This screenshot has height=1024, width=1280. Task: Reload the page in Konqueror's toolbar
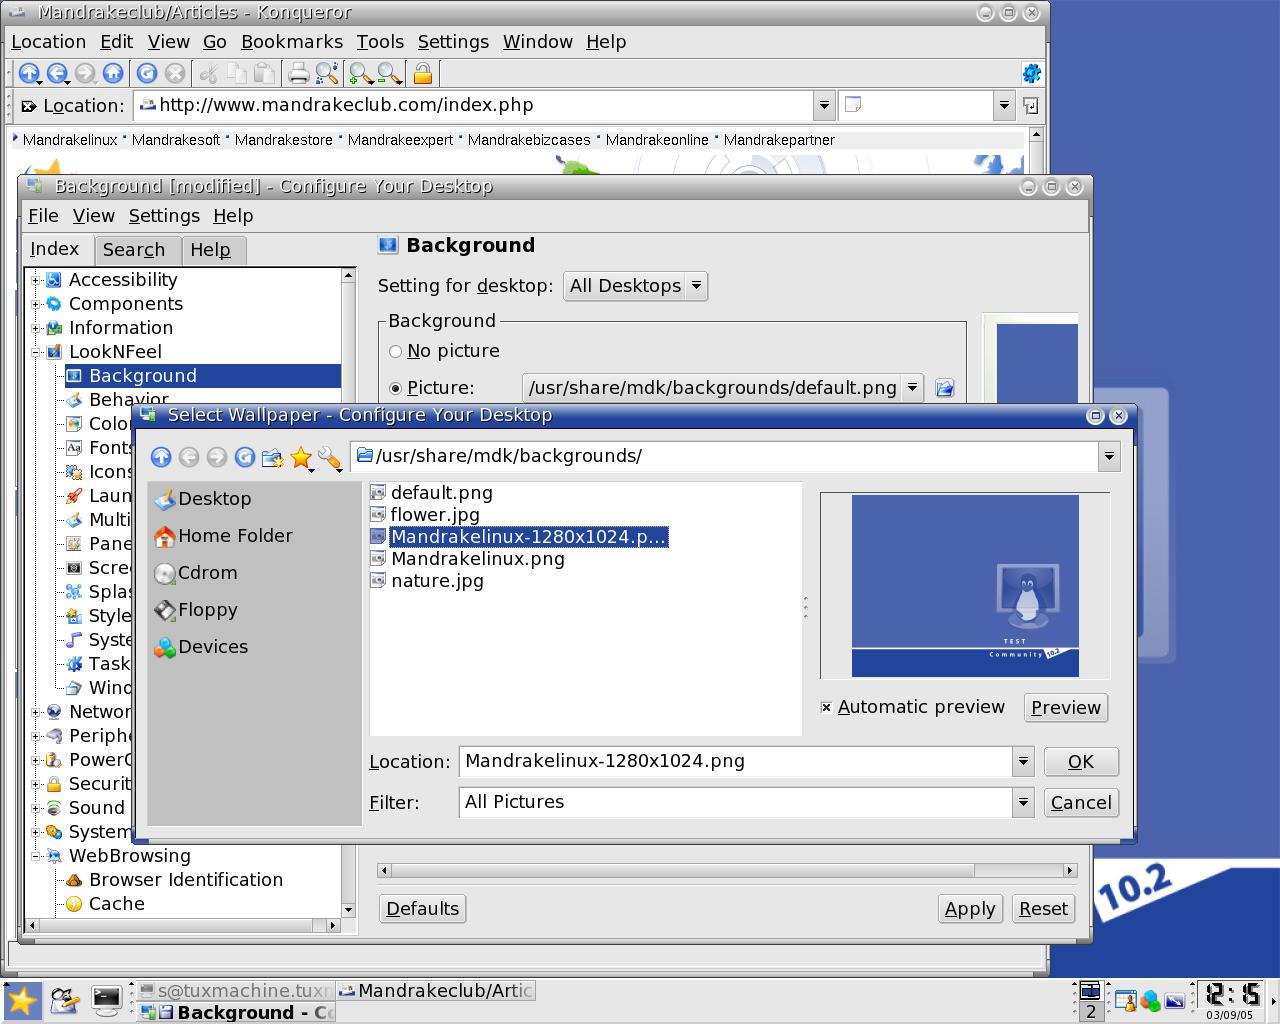click(x=147, y=73)
